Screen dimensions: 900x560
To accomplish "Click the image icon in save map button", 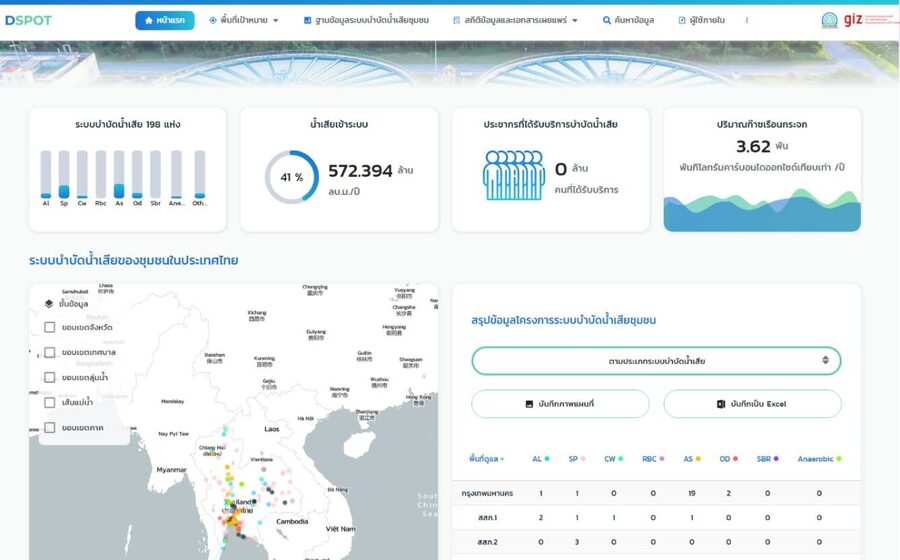I will (x=529, y=404).
